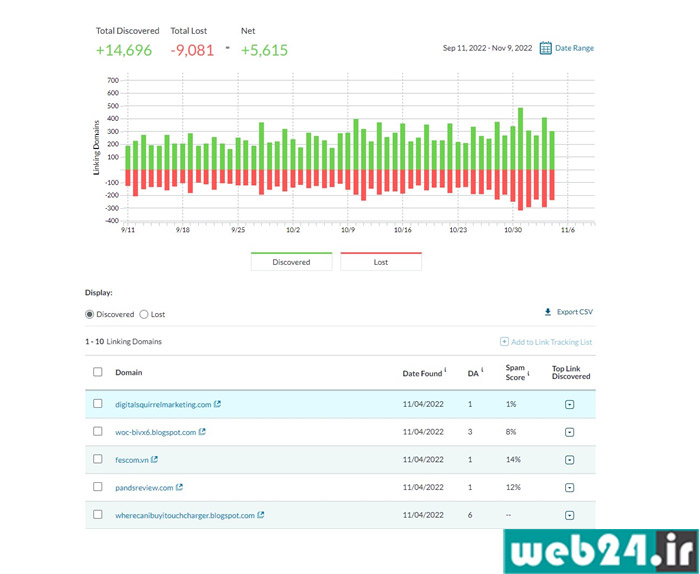This screenshot has height=574, width=700.
Task: Open the woc-bivx6.blogspot.com domain link
Action: pos(155,432)
